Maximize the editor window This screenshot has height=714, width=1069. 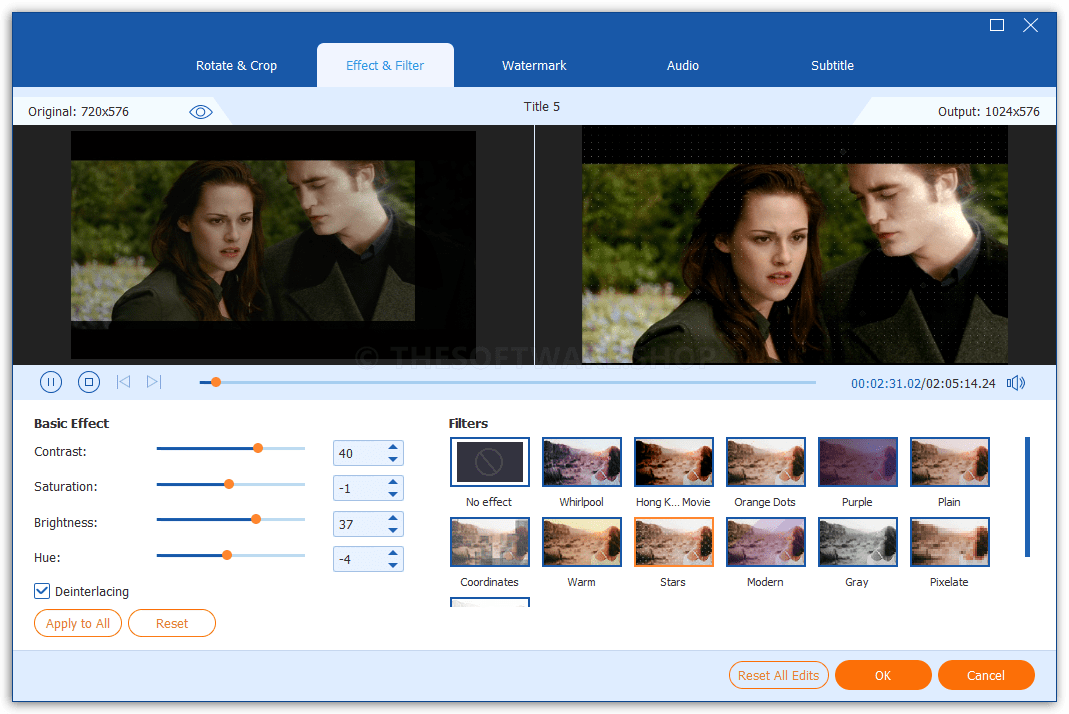(997, 25)
